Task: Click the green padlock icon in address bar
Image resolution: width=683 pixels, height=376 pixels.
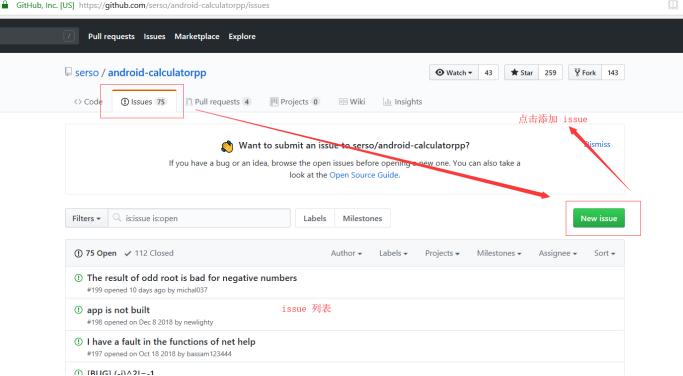Action: [x=5, y=5]
